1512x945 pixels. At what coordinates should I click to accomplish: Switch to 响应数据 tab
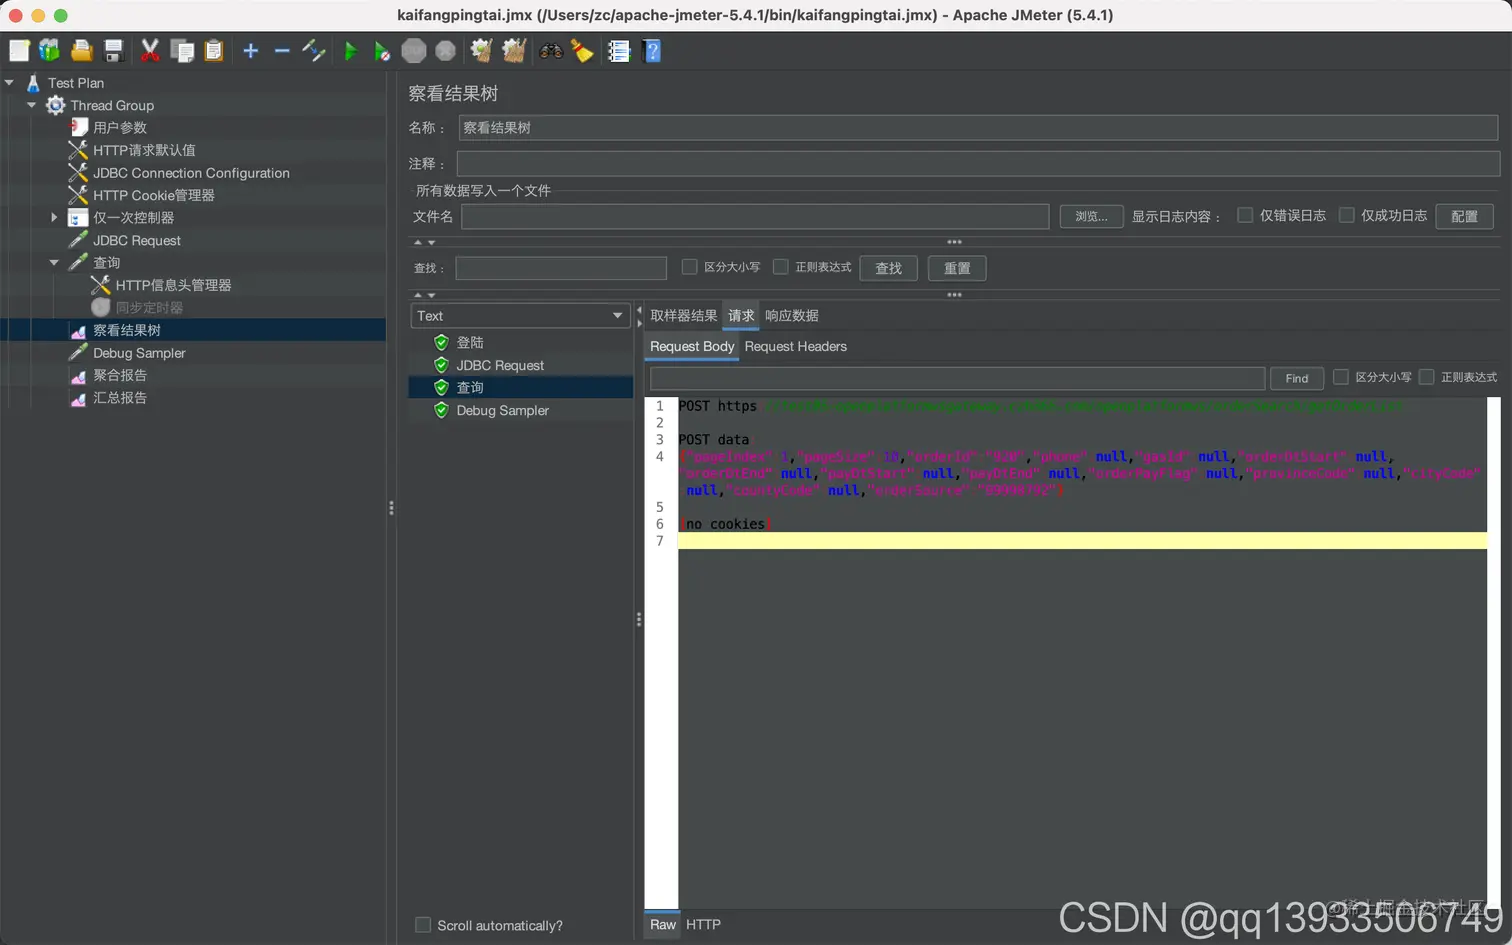point(792,315)
